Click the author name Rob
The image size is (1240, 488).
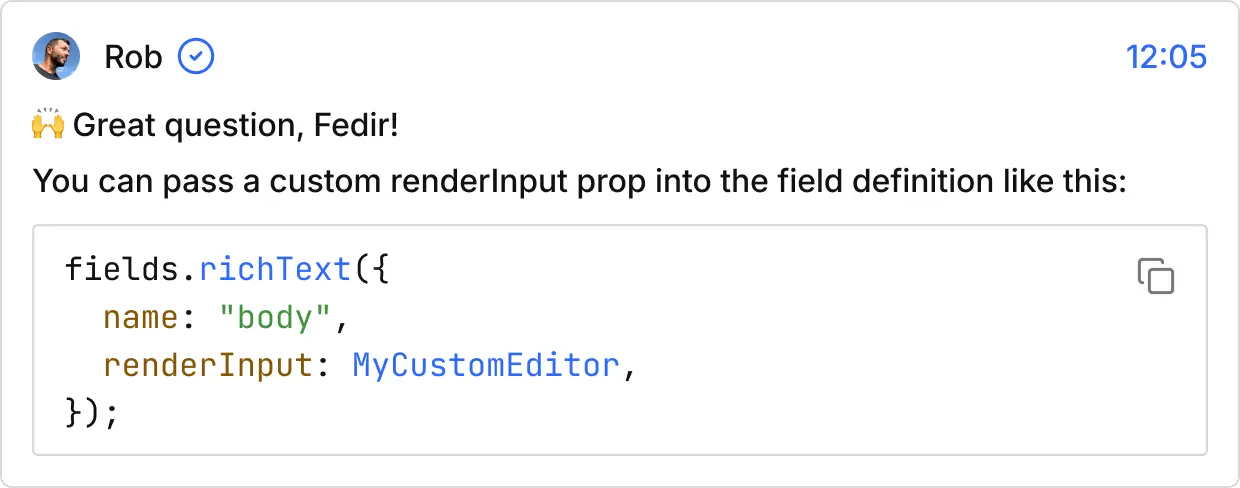pos(132,58)
